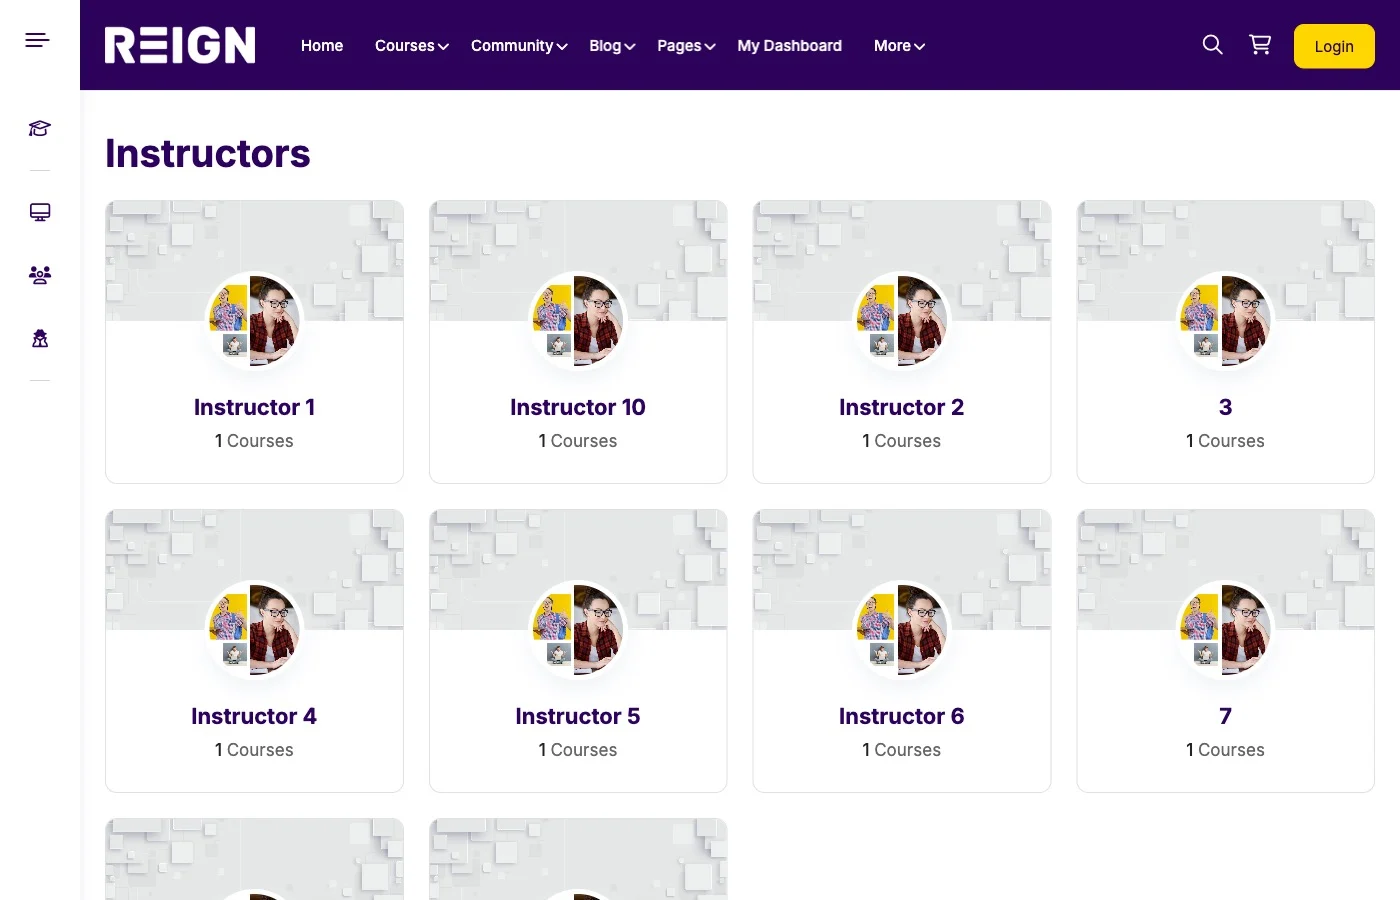Click Instructor 5's avatar image
1400x900 pixels.
[578, 630]
